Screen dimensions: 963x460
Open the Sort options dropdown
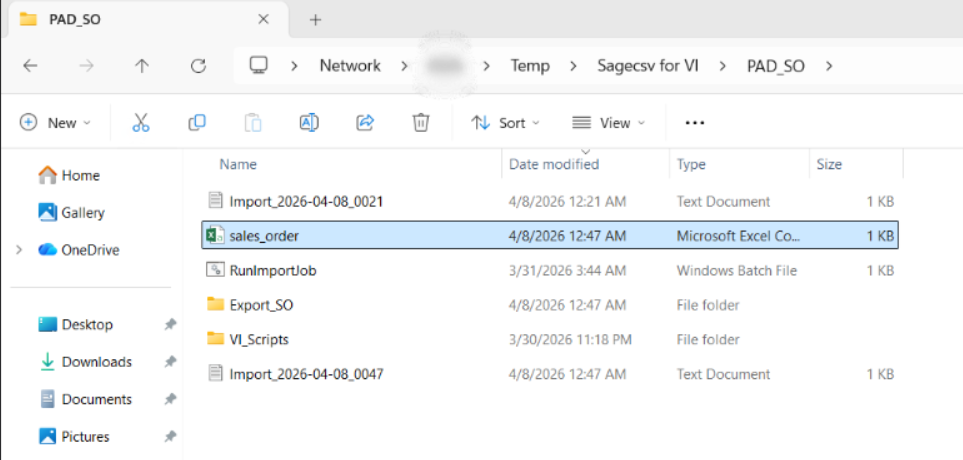[x=505, y=123]
